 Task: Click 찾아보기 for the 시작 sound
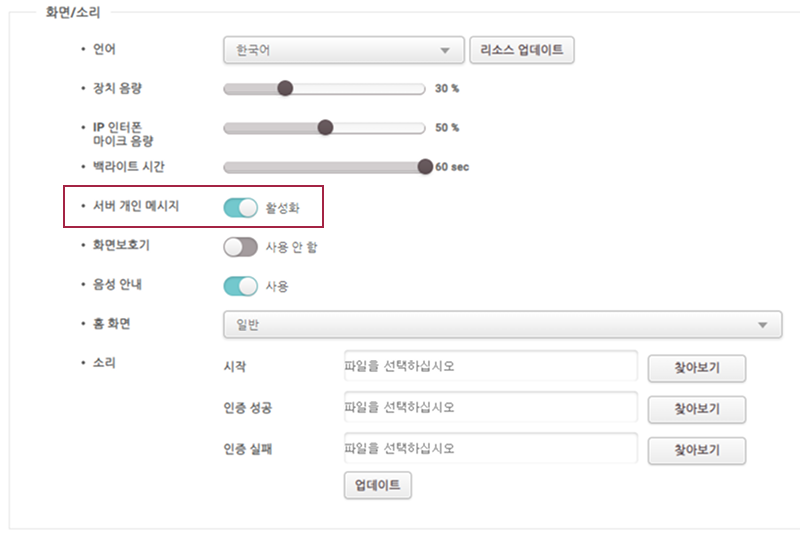tap(697, 368)
